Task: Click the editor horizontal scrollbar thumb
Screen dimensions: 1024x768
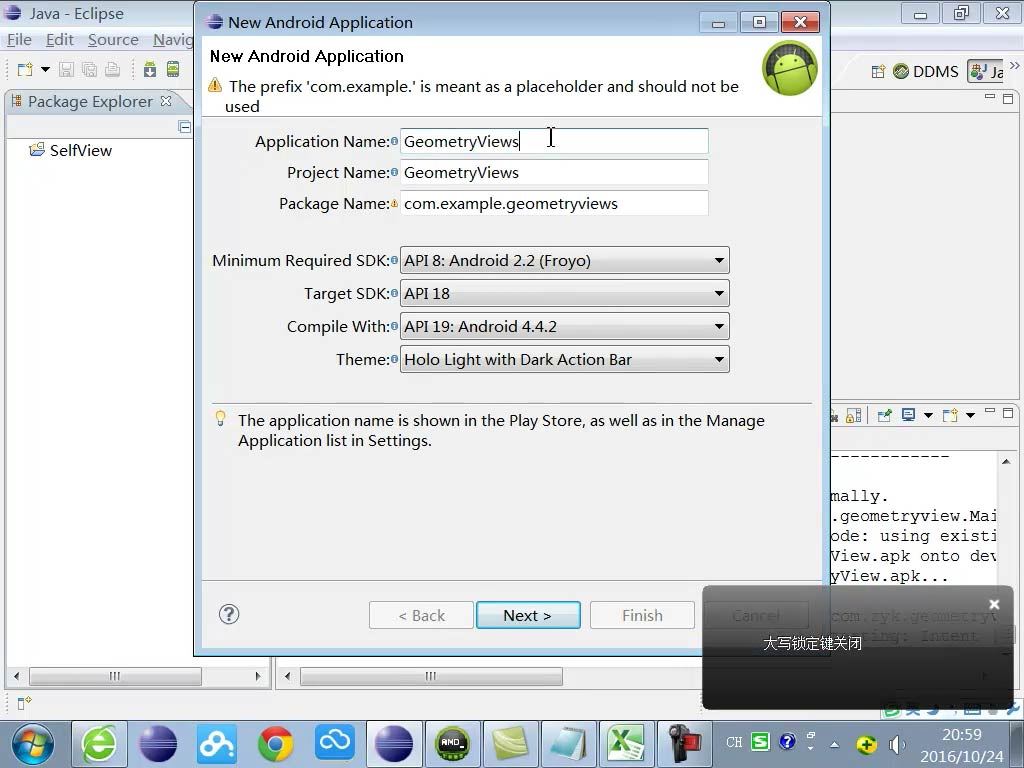Action: (x=431, y=676)
